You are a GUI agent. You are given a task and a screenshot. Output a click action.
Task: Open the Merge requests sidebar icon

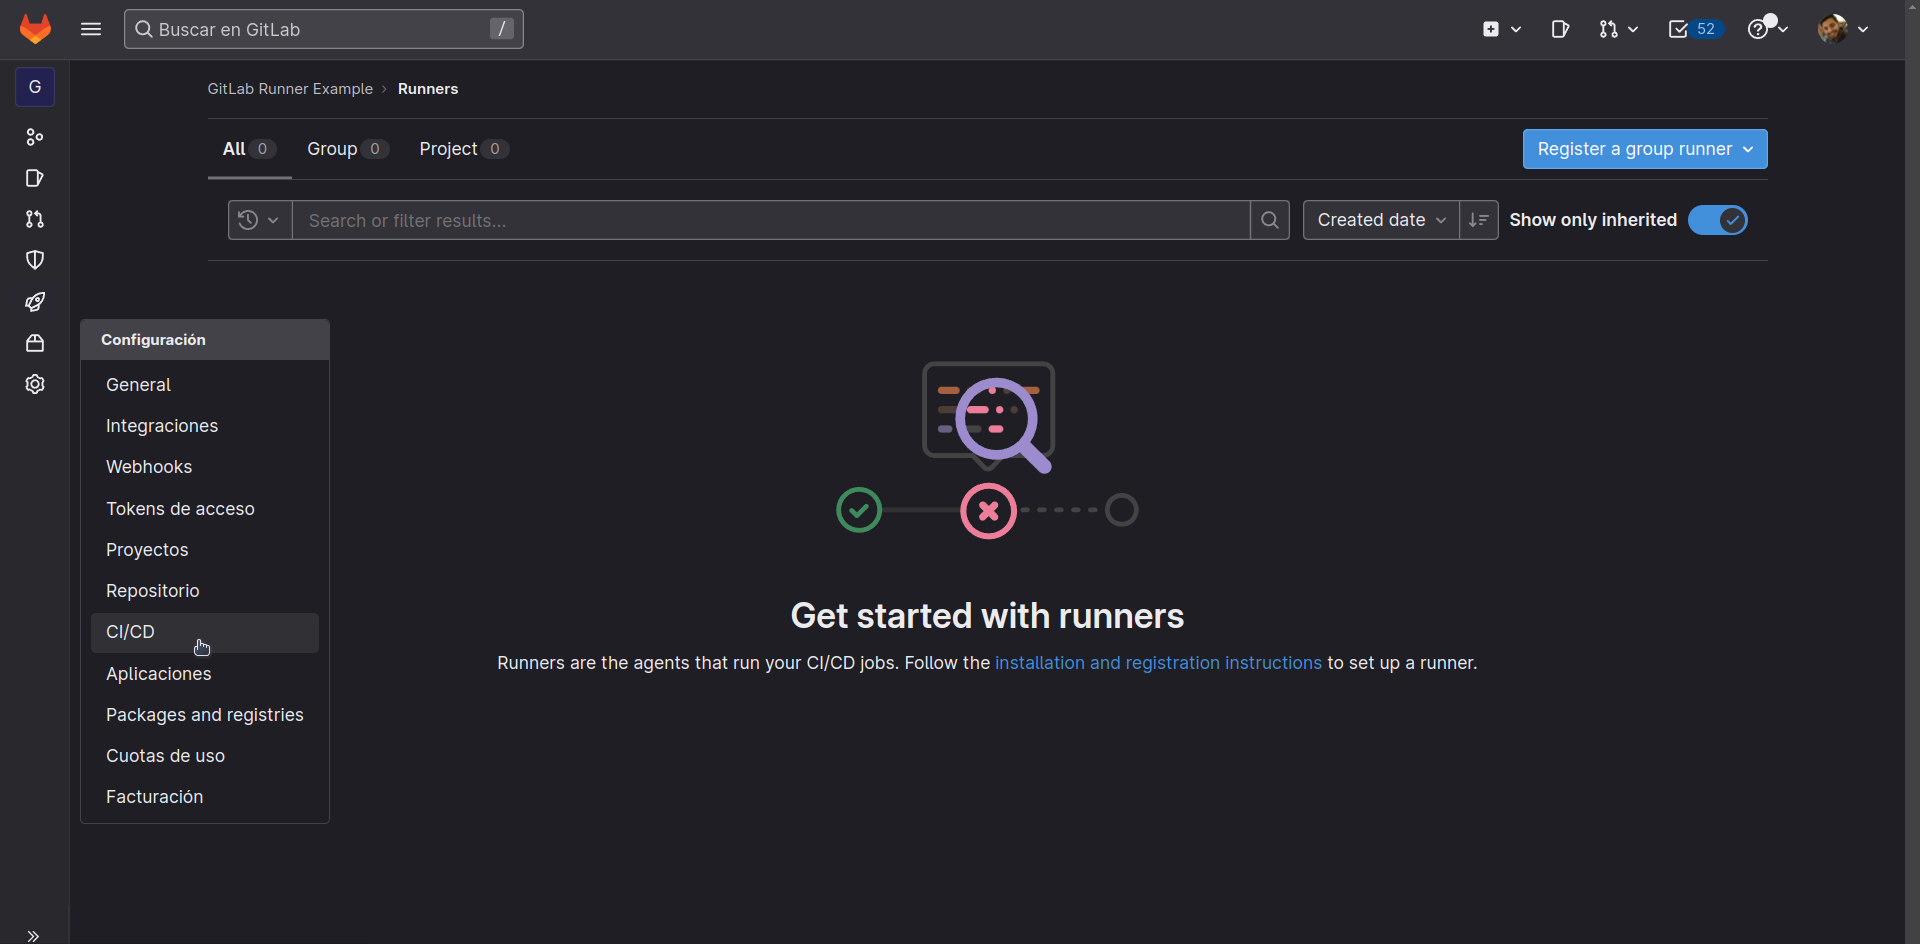point(35,219)
